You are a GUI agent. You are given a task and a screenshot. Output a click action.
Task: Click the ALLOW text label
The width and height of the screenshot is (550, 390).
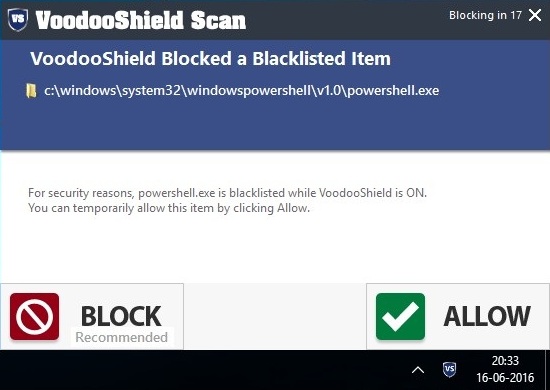(487, 316)
